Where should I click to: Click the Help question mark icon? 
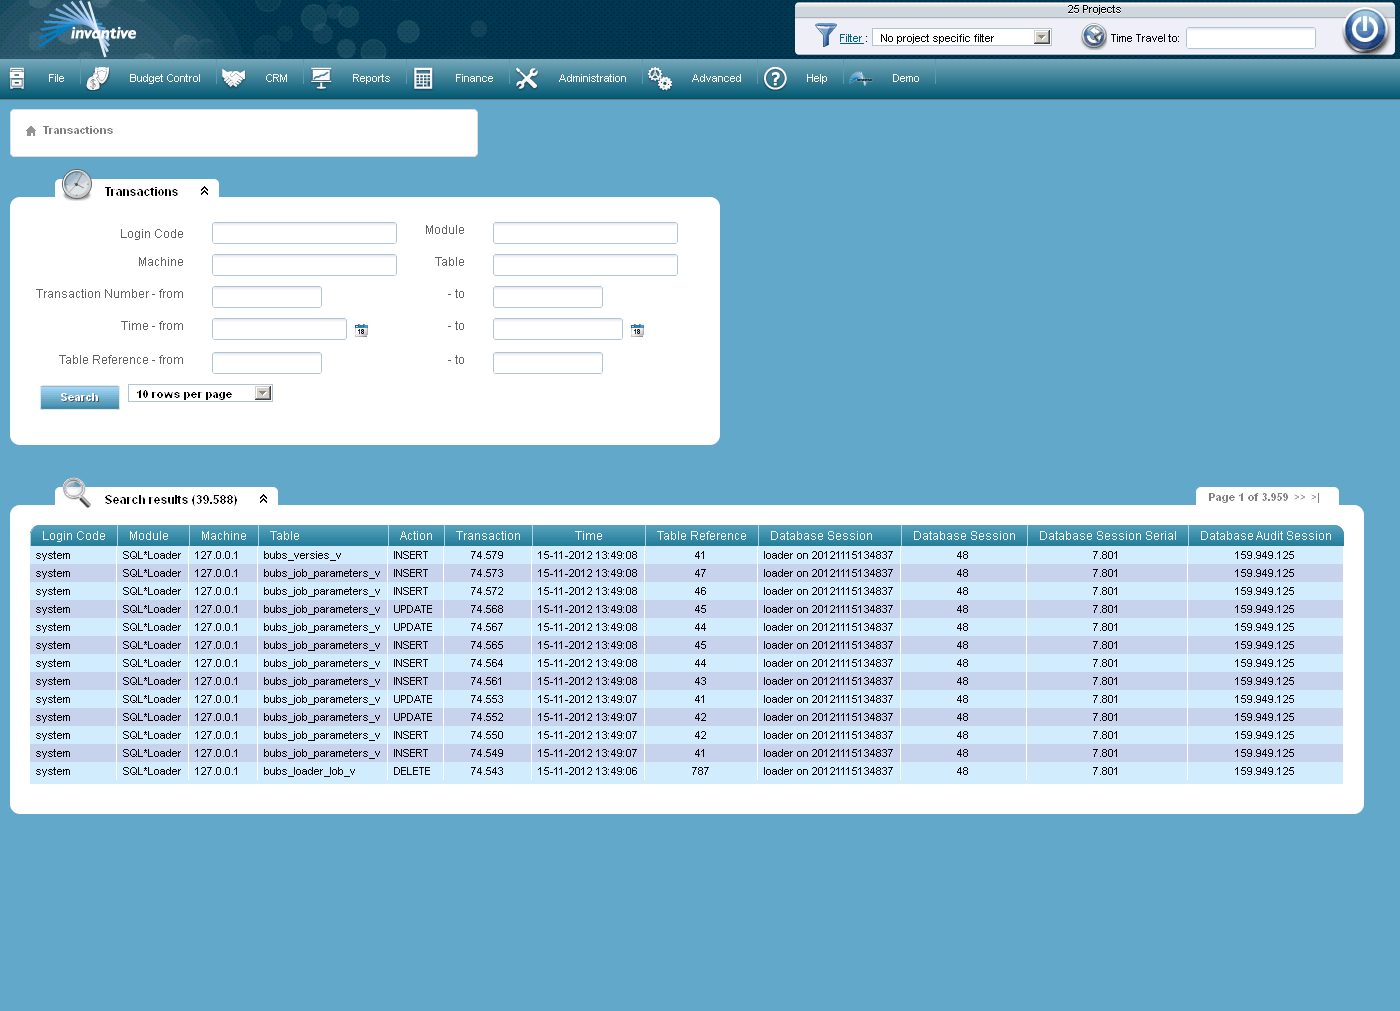pos(775,78)
